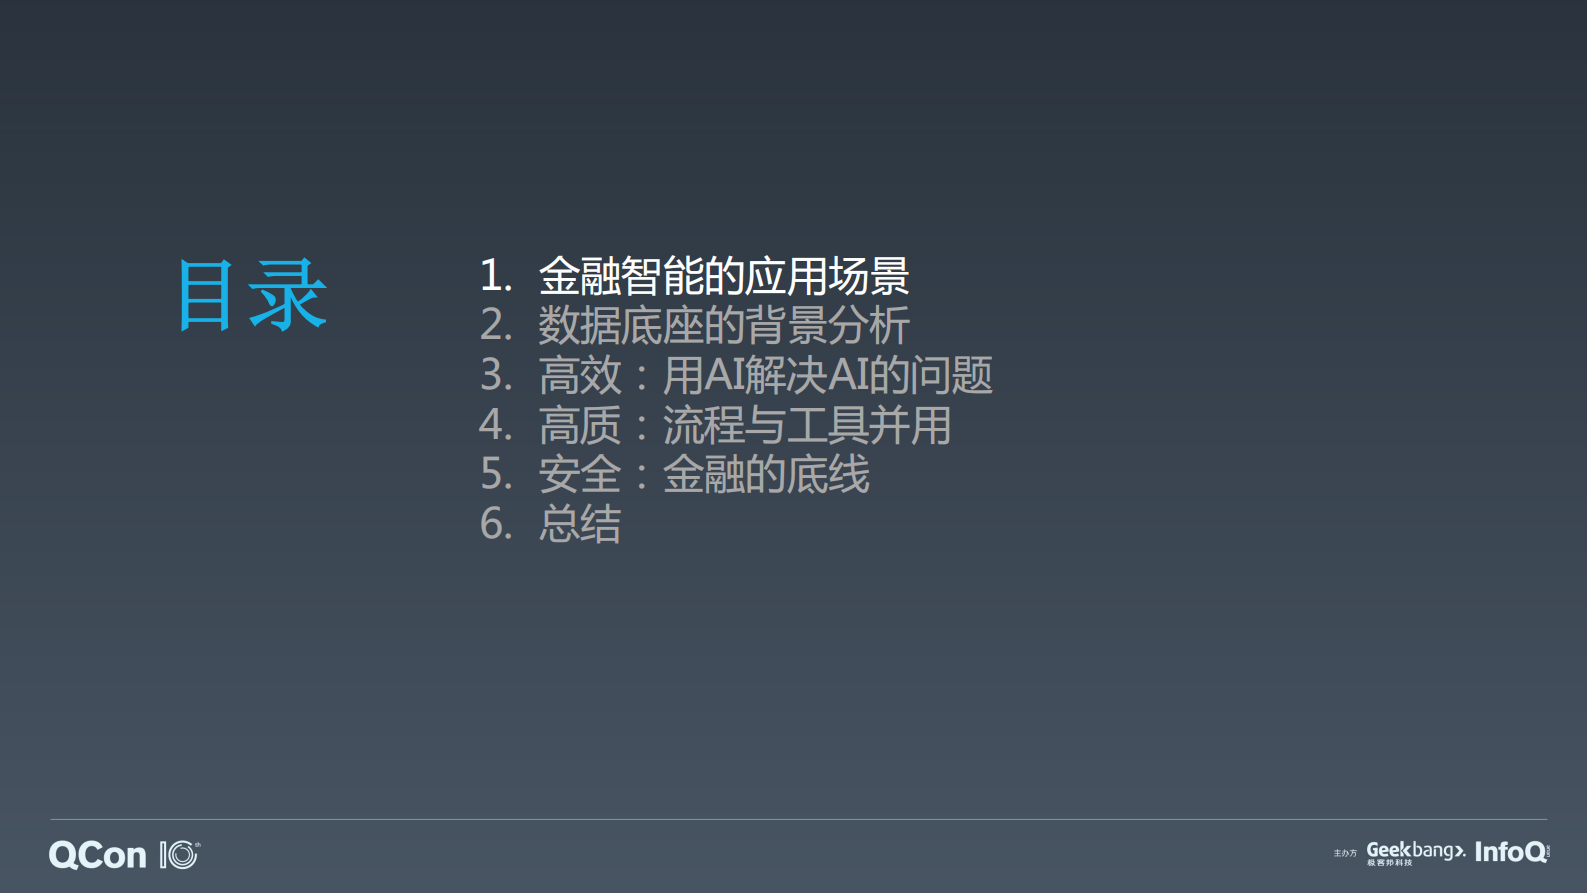Open agenda item 高效：用AI解决AI的问题

point(766,376)
